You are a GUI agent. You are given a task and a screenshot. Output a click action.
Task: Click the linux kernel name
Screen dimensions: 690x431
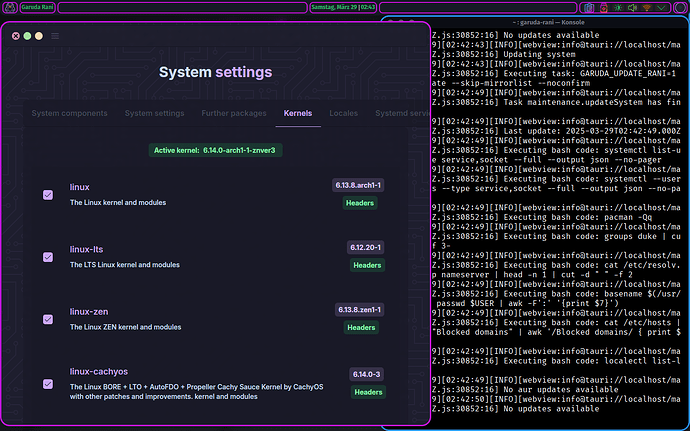(x=80, y=187)
